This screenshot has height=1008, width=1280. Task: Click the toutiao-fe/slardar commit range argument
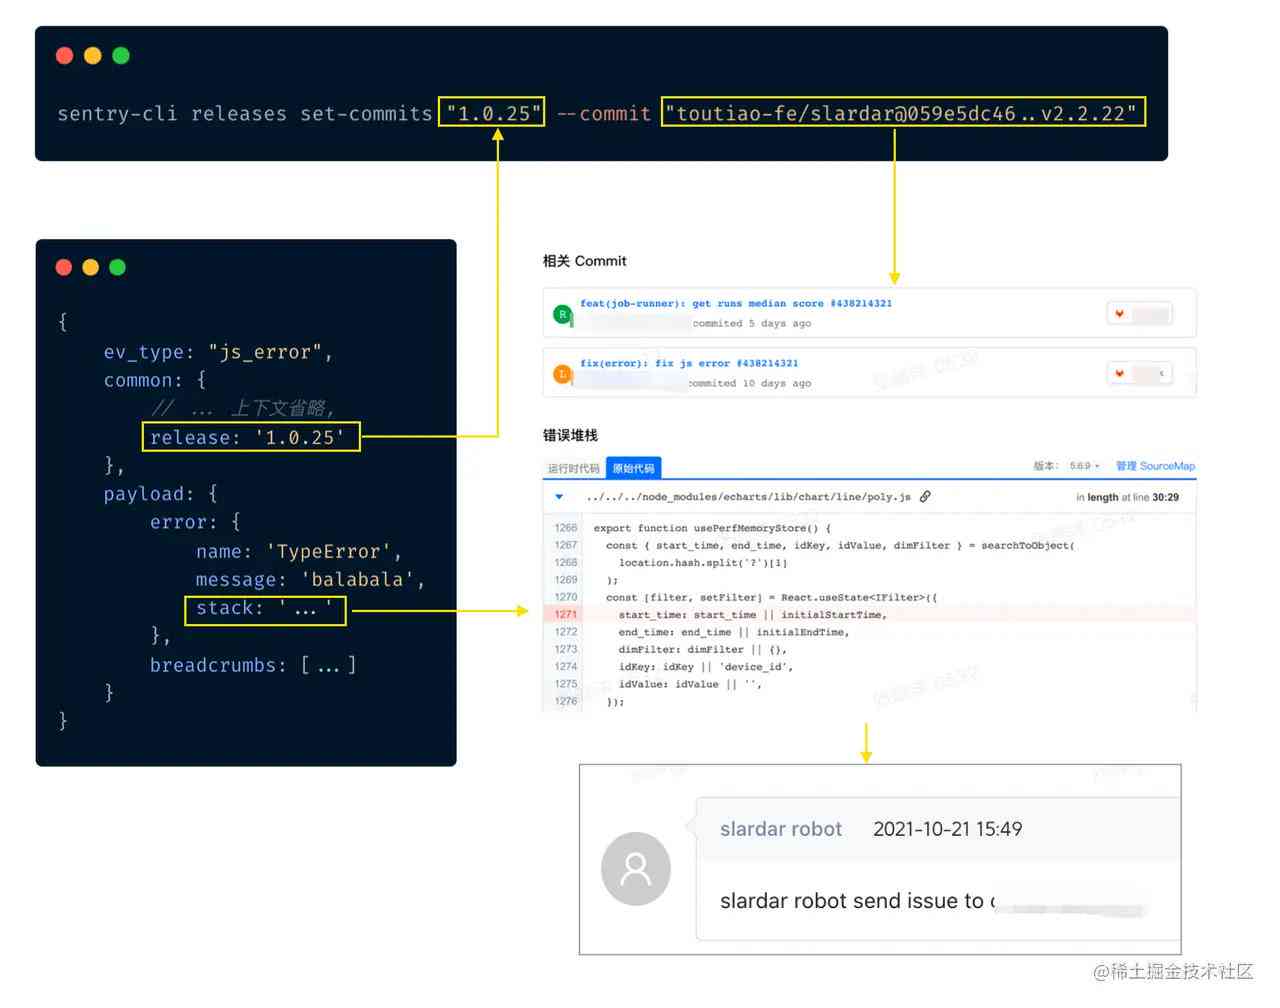(903, 113)
